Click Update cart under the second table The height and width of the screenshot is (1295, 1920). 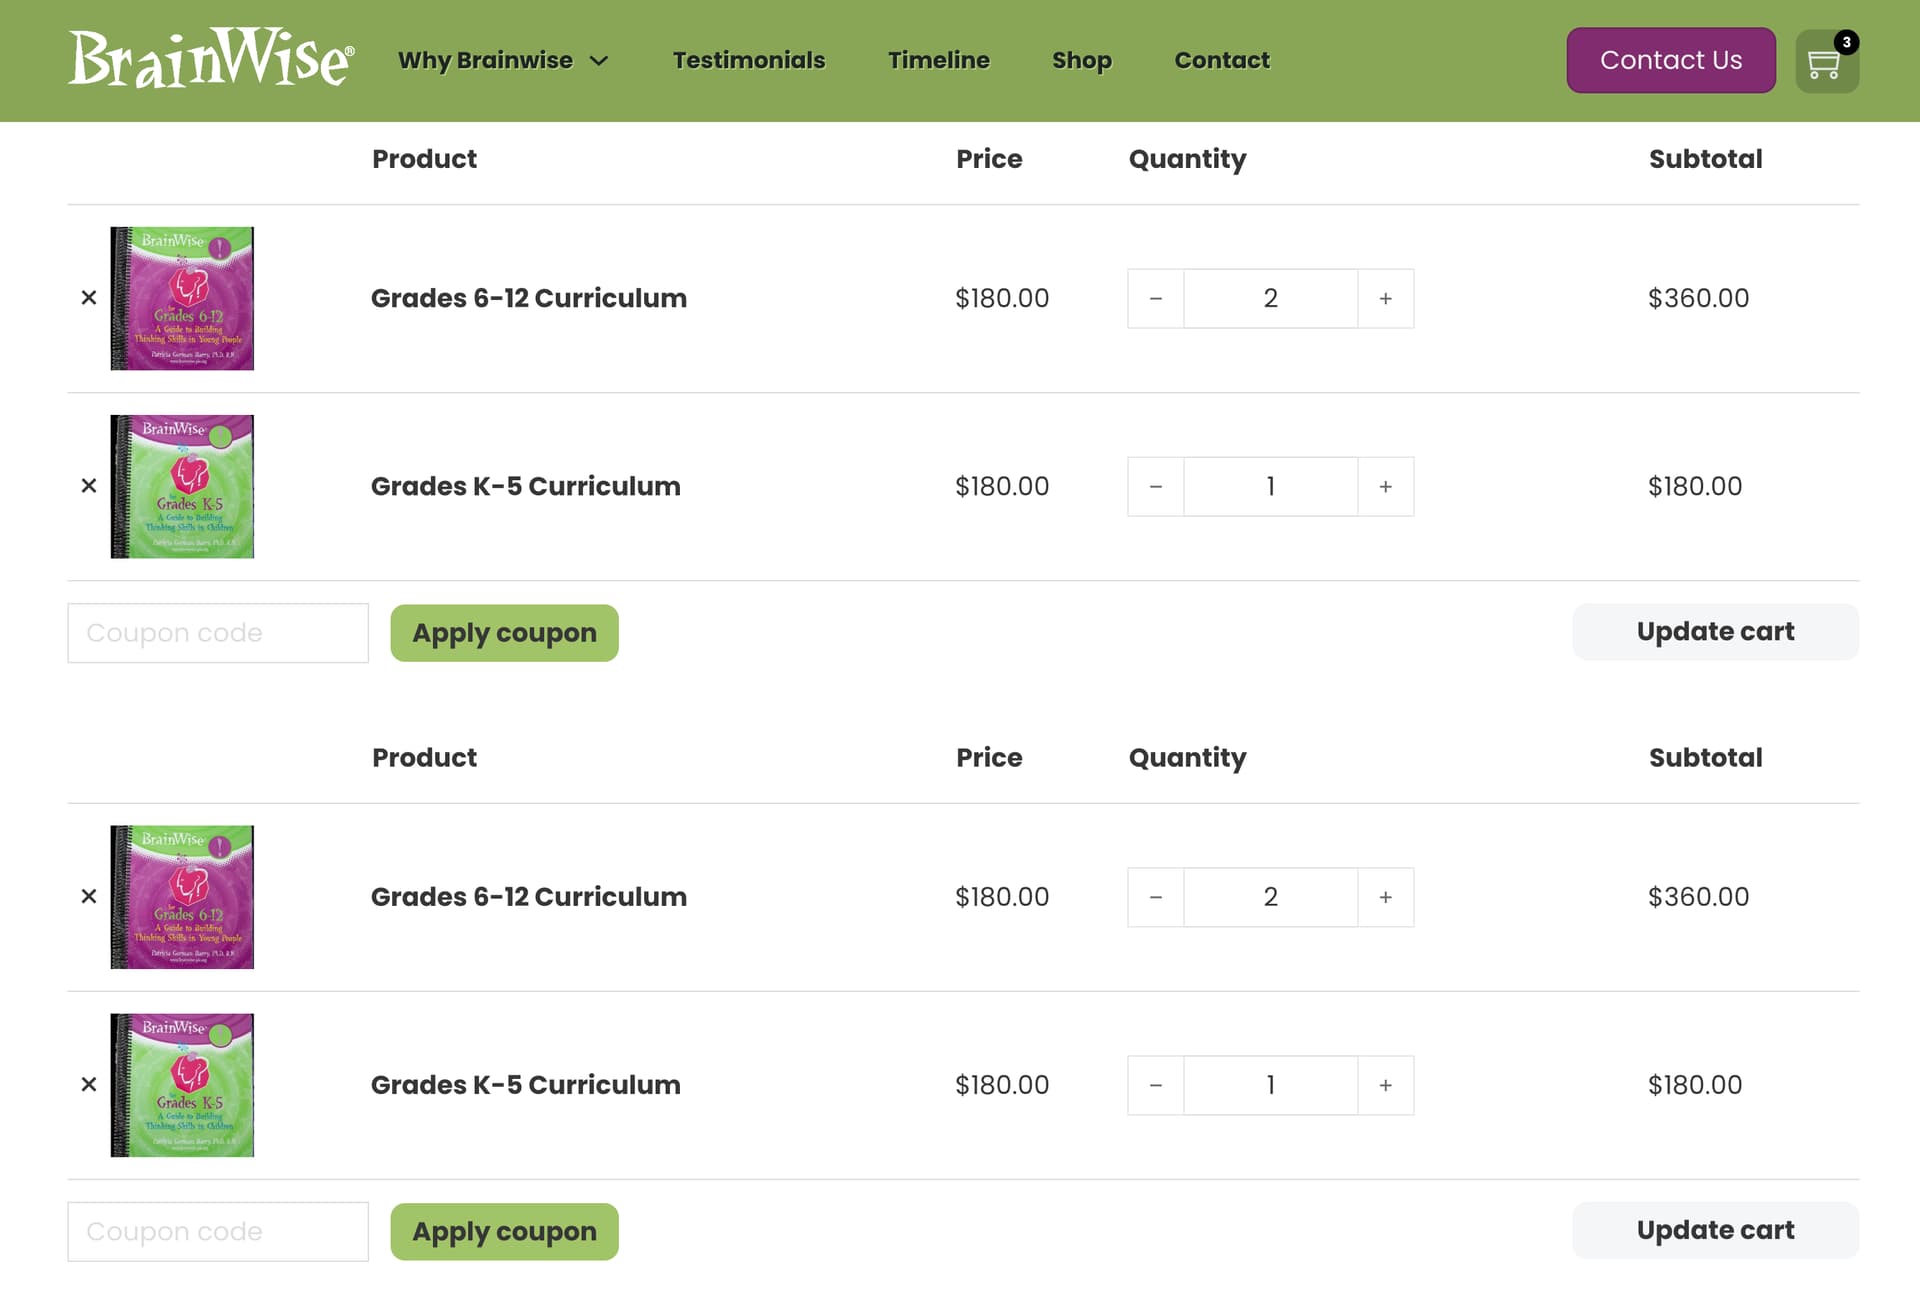tap(1716, 1231)
